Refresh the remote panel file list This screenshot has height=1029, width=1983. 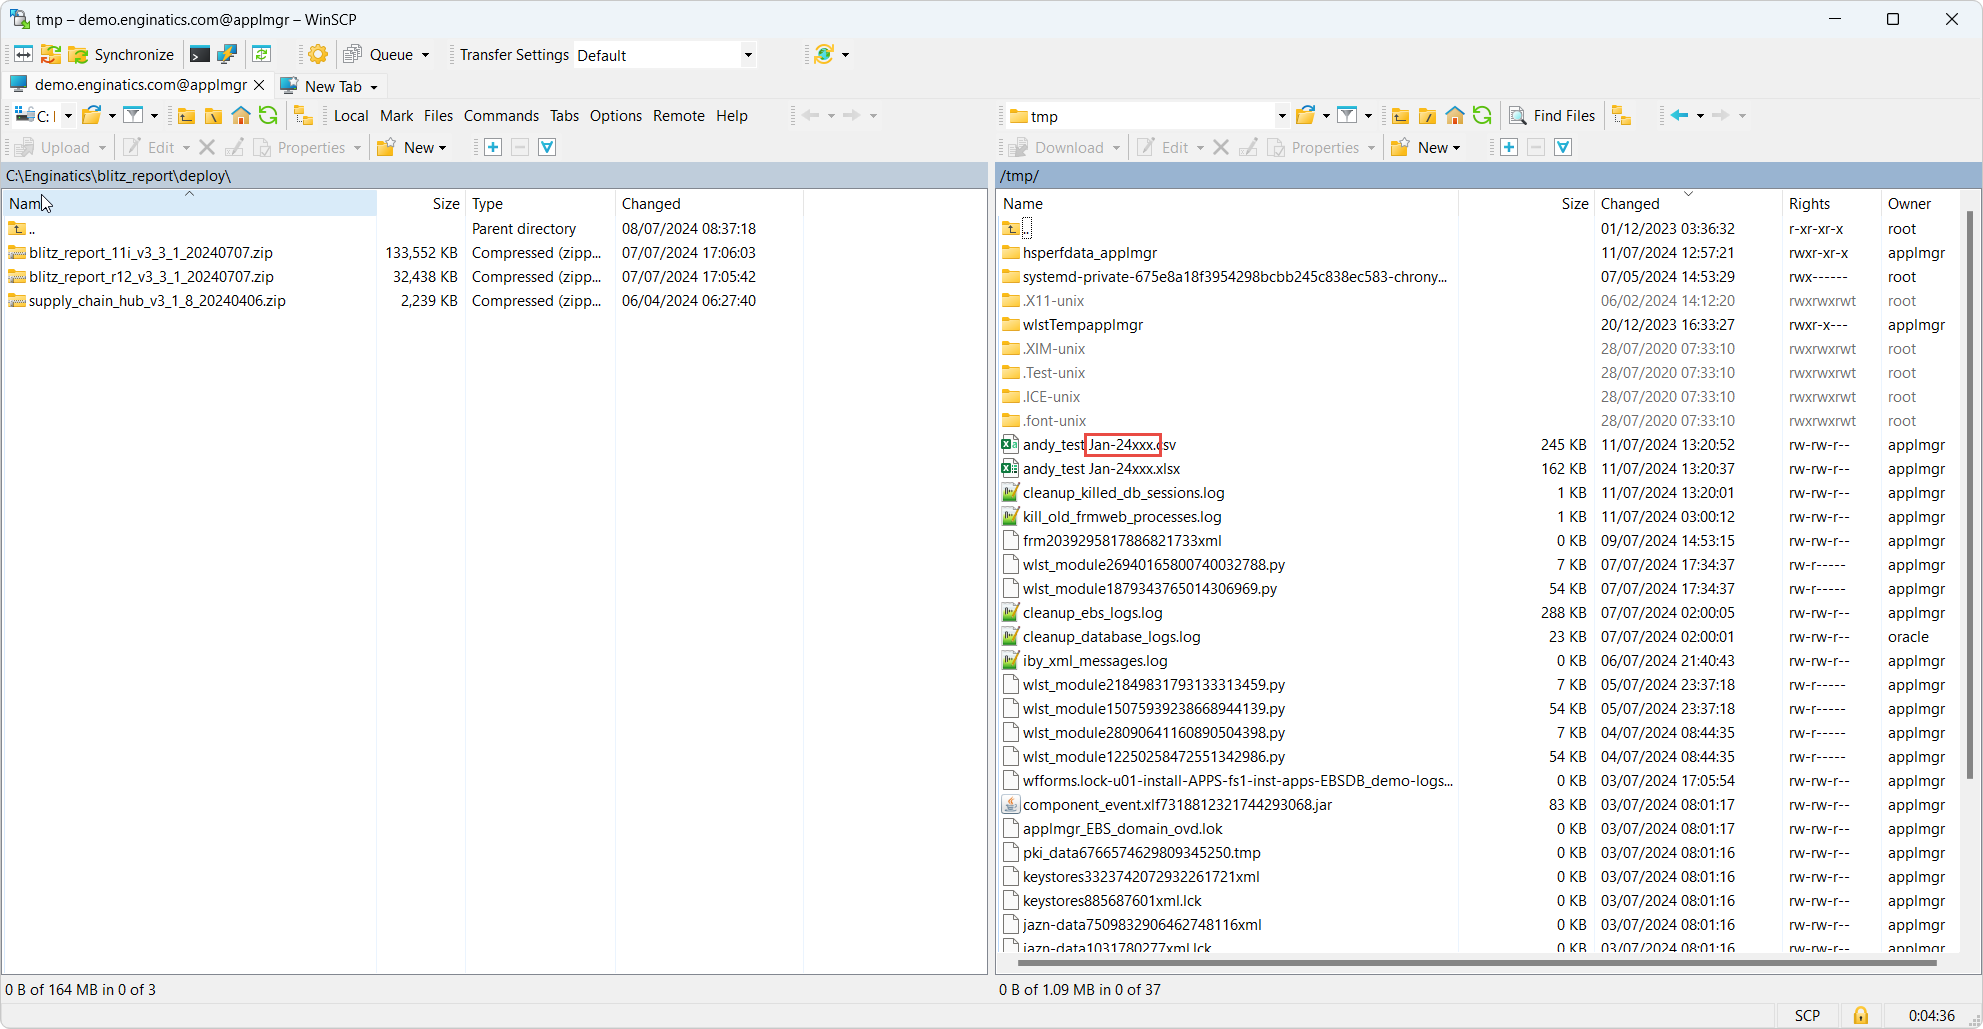[x=1482, y=116]
